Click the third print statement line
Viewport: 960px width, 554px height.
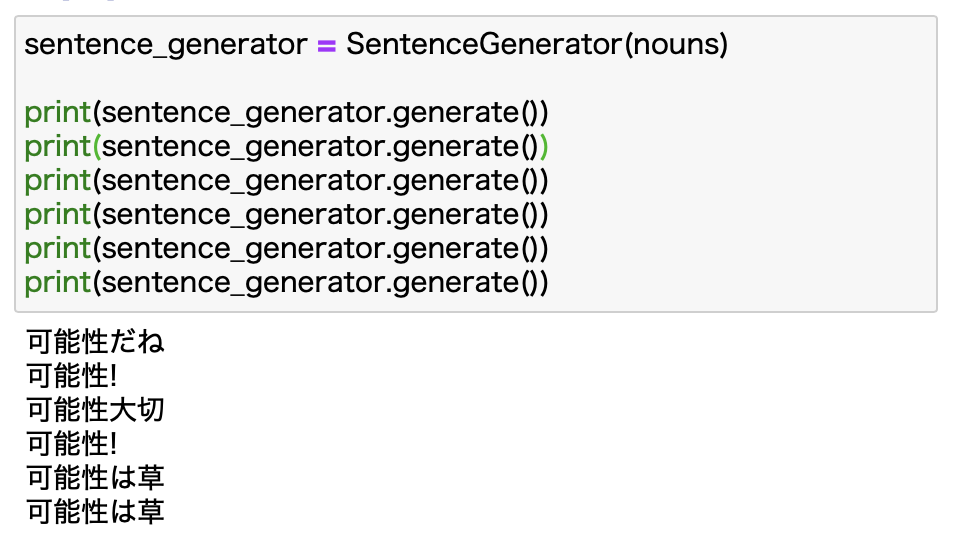[x=286, y=181]
